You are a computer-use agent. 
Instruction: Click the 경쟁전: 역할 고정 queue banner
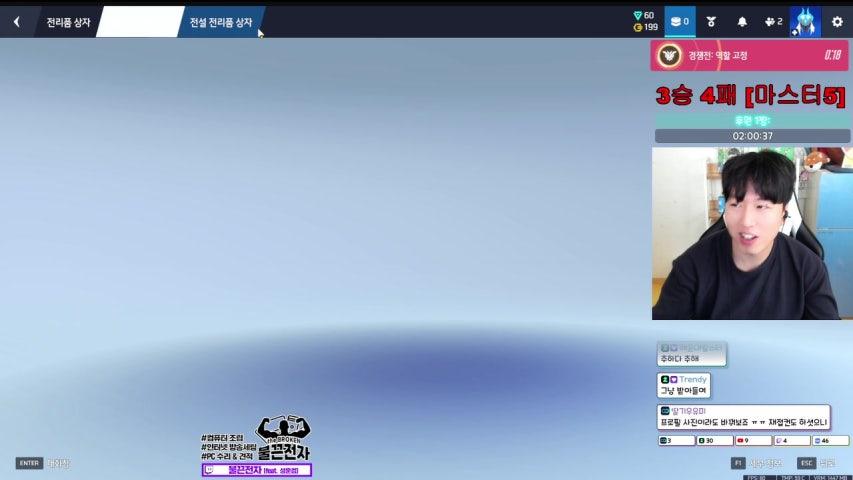(x=749, y=56)
